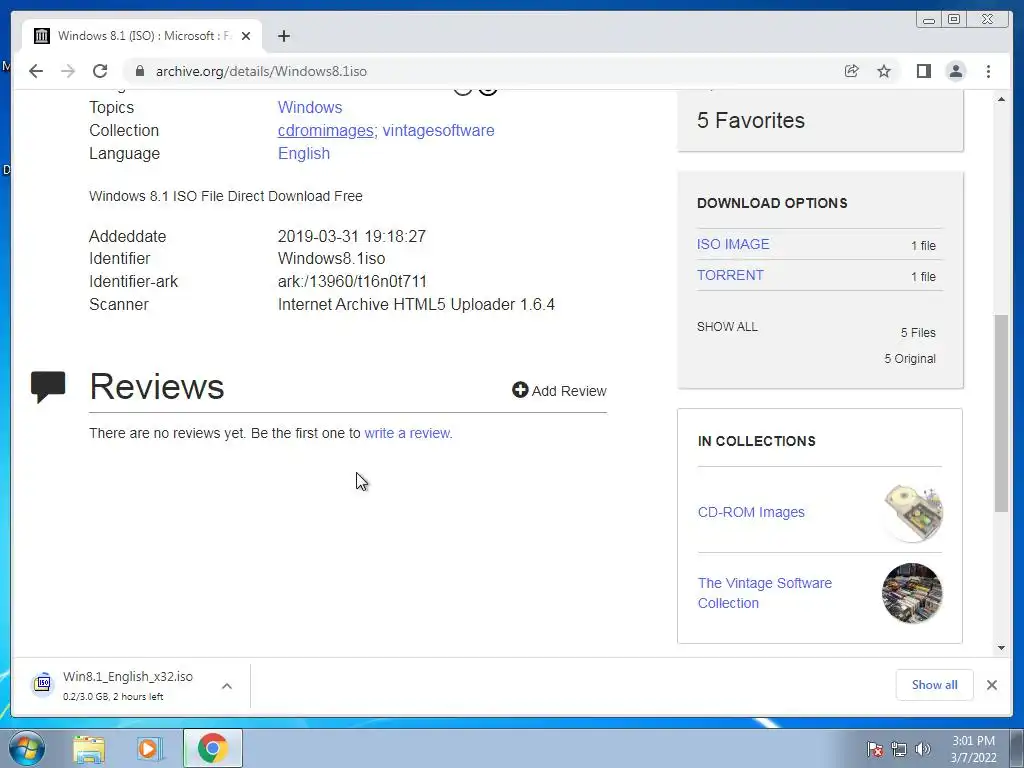
Task: Reload the archive.org page
Action: 100,71
